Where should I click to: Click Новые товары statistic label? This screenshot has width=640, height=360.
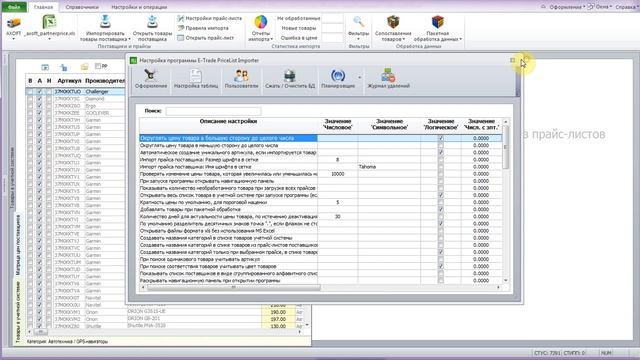coord(299,28)
